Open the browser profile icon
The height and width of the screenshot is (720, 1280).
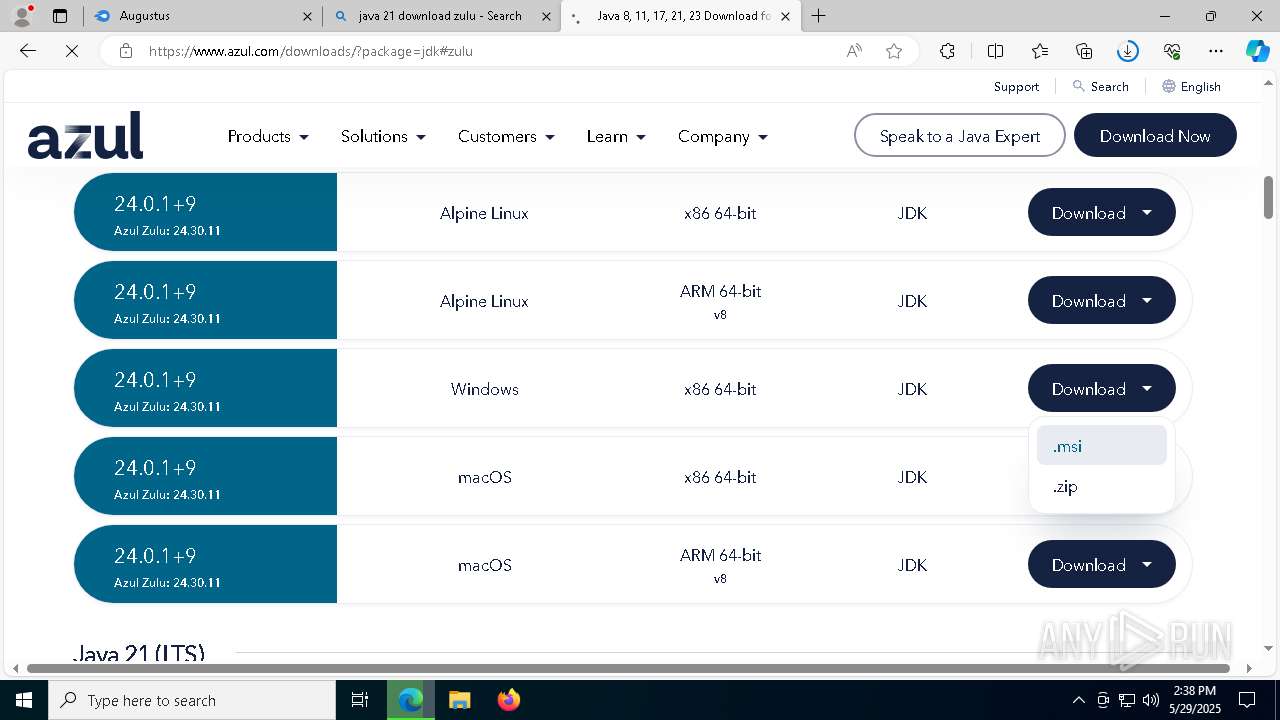tap(21, 16)
